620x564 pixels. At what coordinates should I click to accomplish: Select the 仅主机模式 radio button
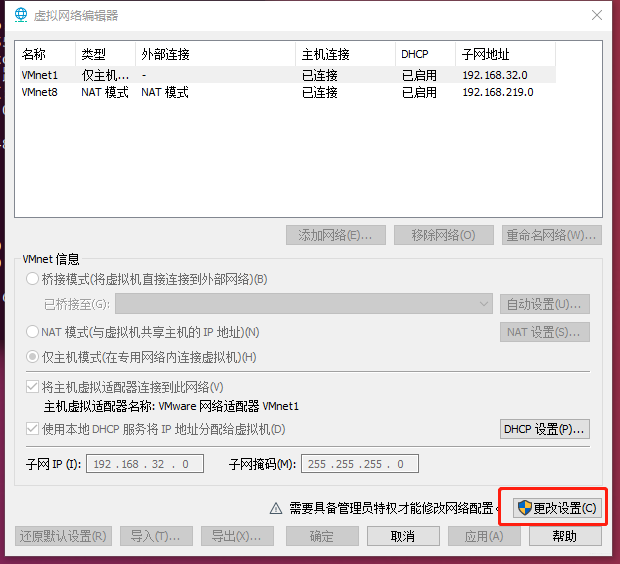pos(32,357)
